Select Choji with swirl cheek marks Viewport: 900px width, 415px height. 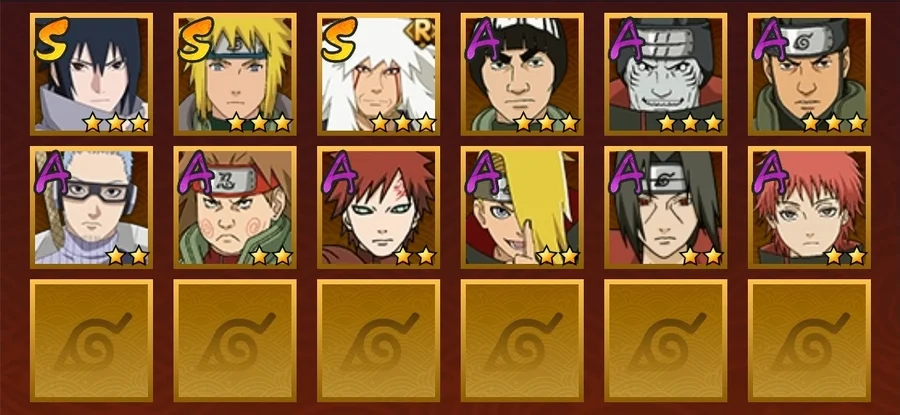235,207
